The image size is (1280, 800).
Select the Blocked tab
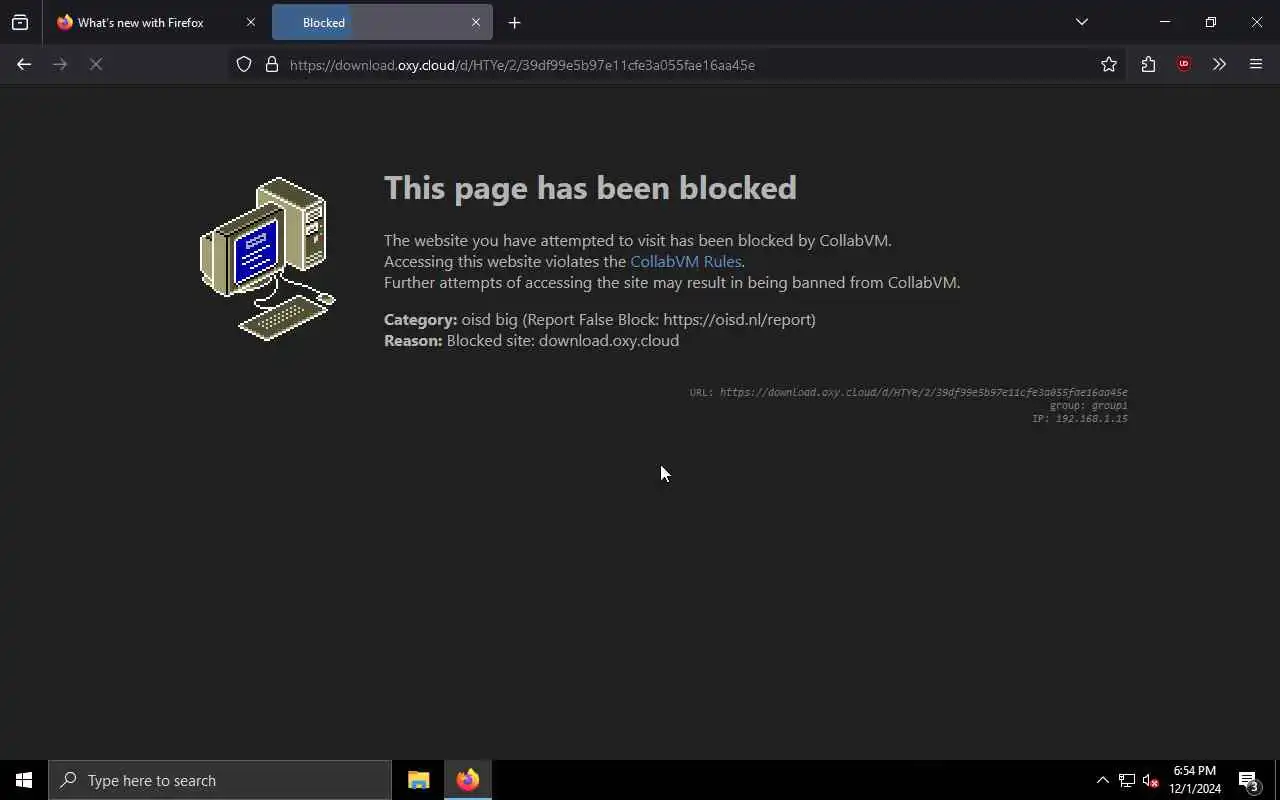tap(382, 22)
